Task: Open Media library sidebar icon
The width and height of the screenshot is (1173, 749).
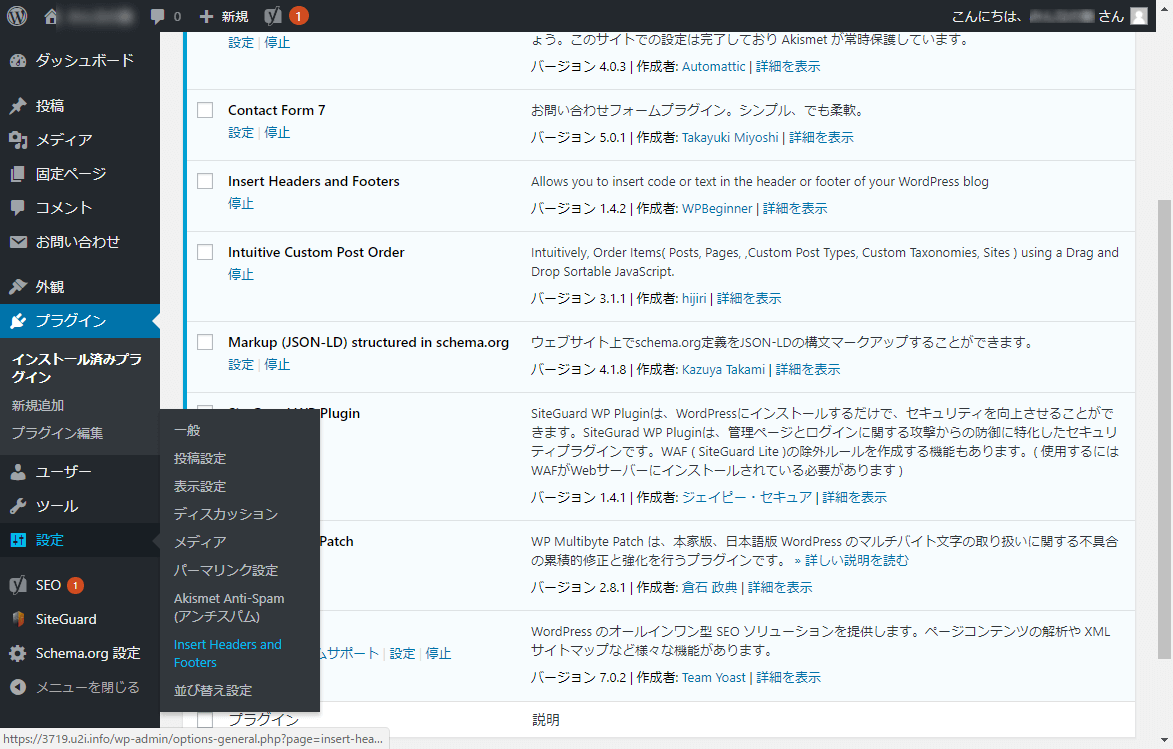Action: pyautogui.click(x=18, y=140)
